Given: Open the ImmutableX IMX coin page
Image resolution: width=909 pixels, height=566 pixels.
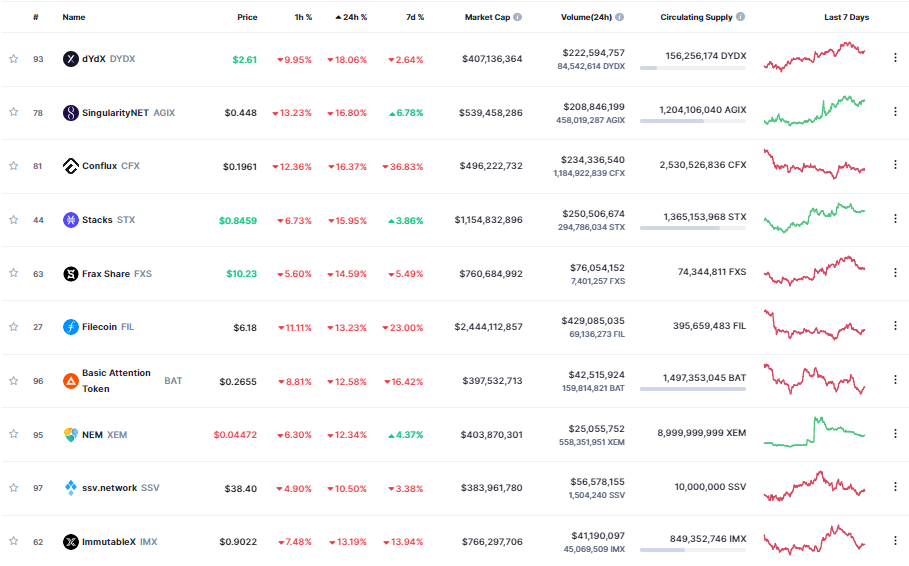Looking at the screenshot, I should coord(119,542).
